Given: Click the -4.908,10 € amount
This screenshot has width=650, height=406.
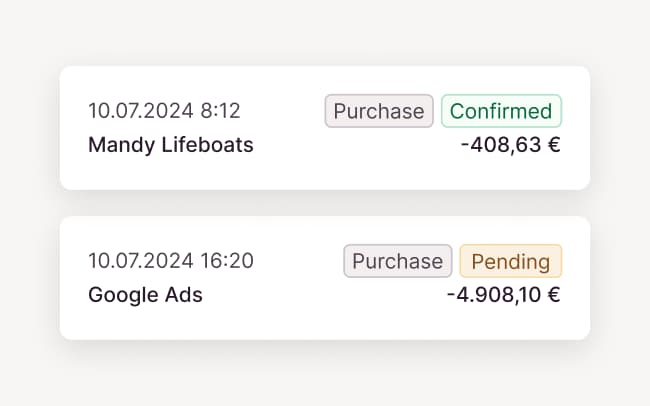Looking at the screenshot, I should 503,295.
